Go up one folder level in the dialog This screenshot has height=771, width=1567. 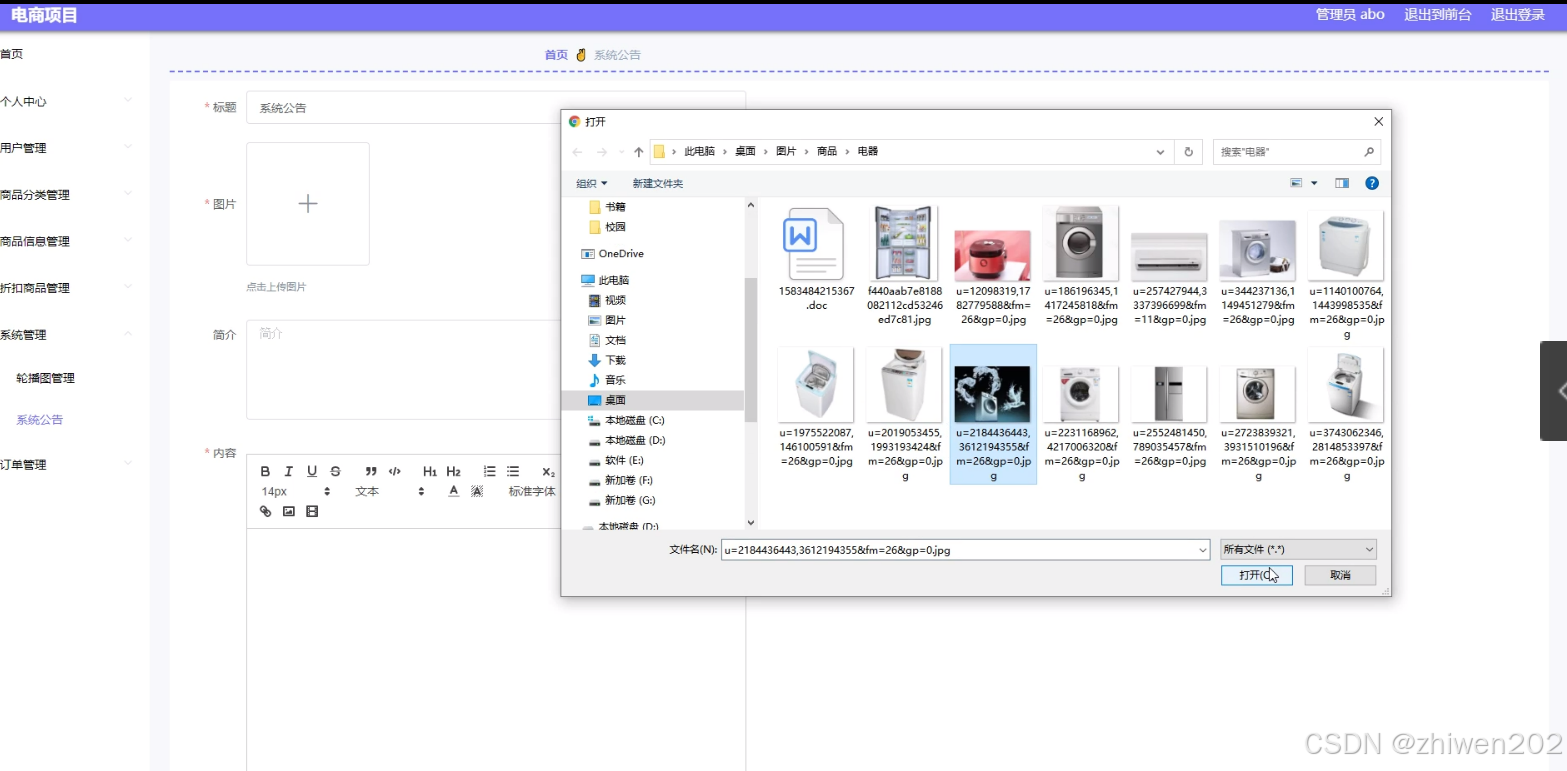(639, 152)
